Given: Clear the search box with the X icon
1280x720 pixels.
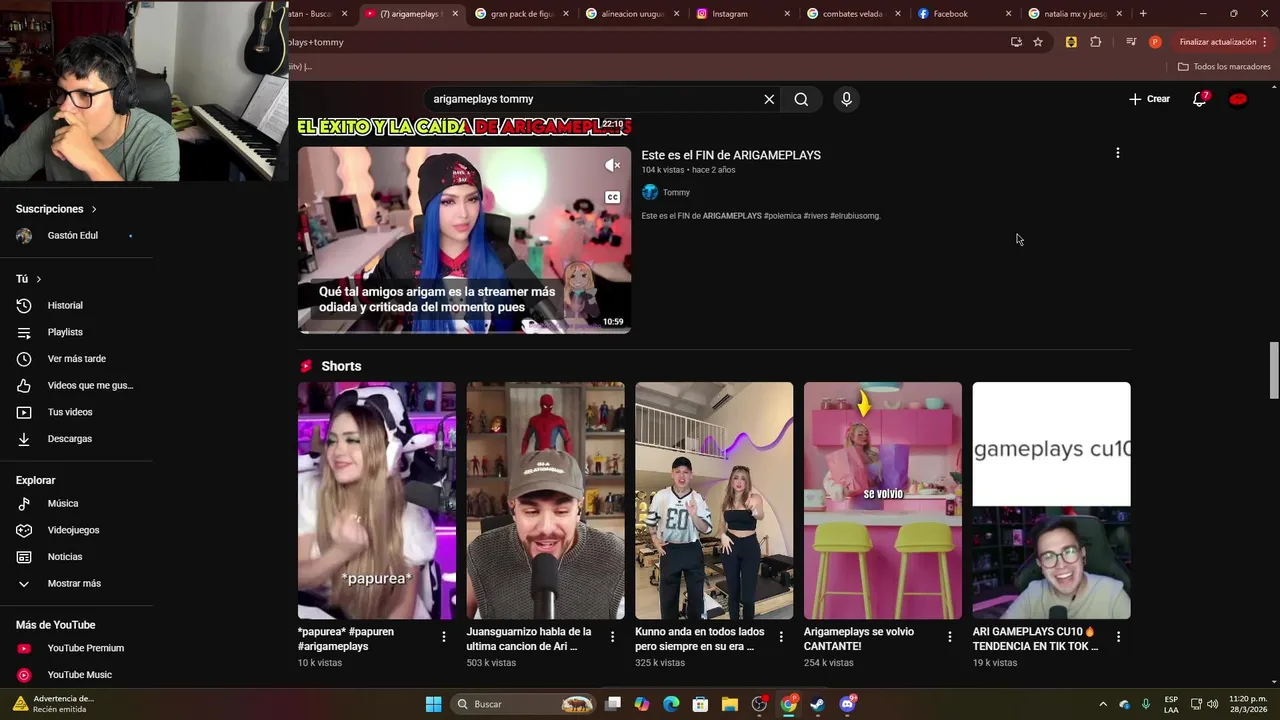Looking at the screenshot, I should point(769,99).
